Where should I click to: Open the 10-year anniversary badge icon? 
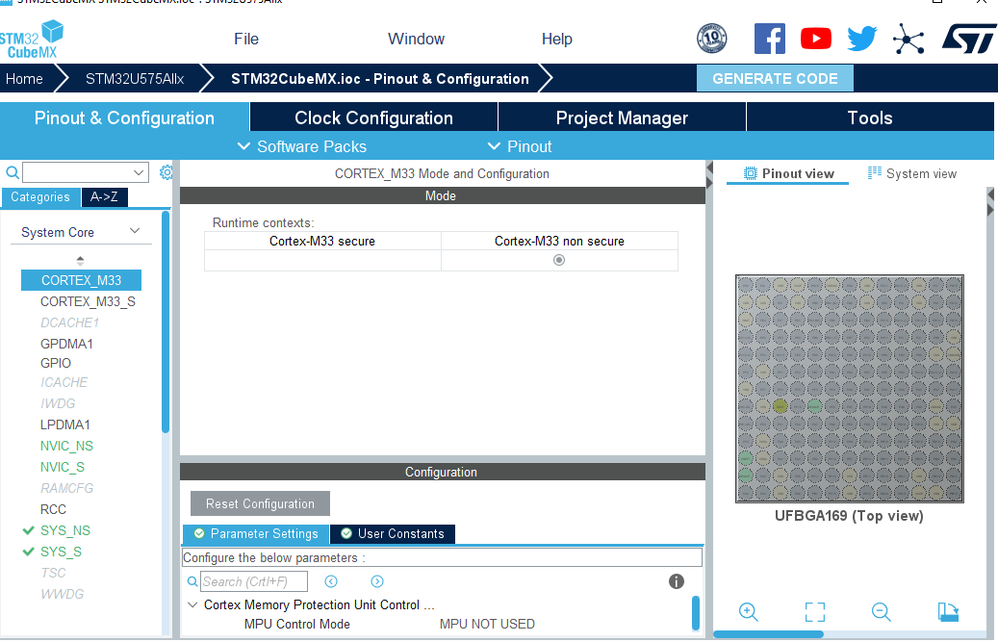pyautogui.click(x=712, y=38)
